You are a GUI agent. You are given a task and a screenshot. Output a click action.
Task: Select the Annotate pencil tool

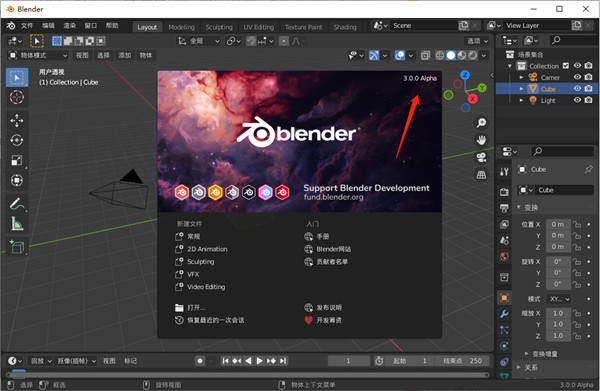[16, 204]
